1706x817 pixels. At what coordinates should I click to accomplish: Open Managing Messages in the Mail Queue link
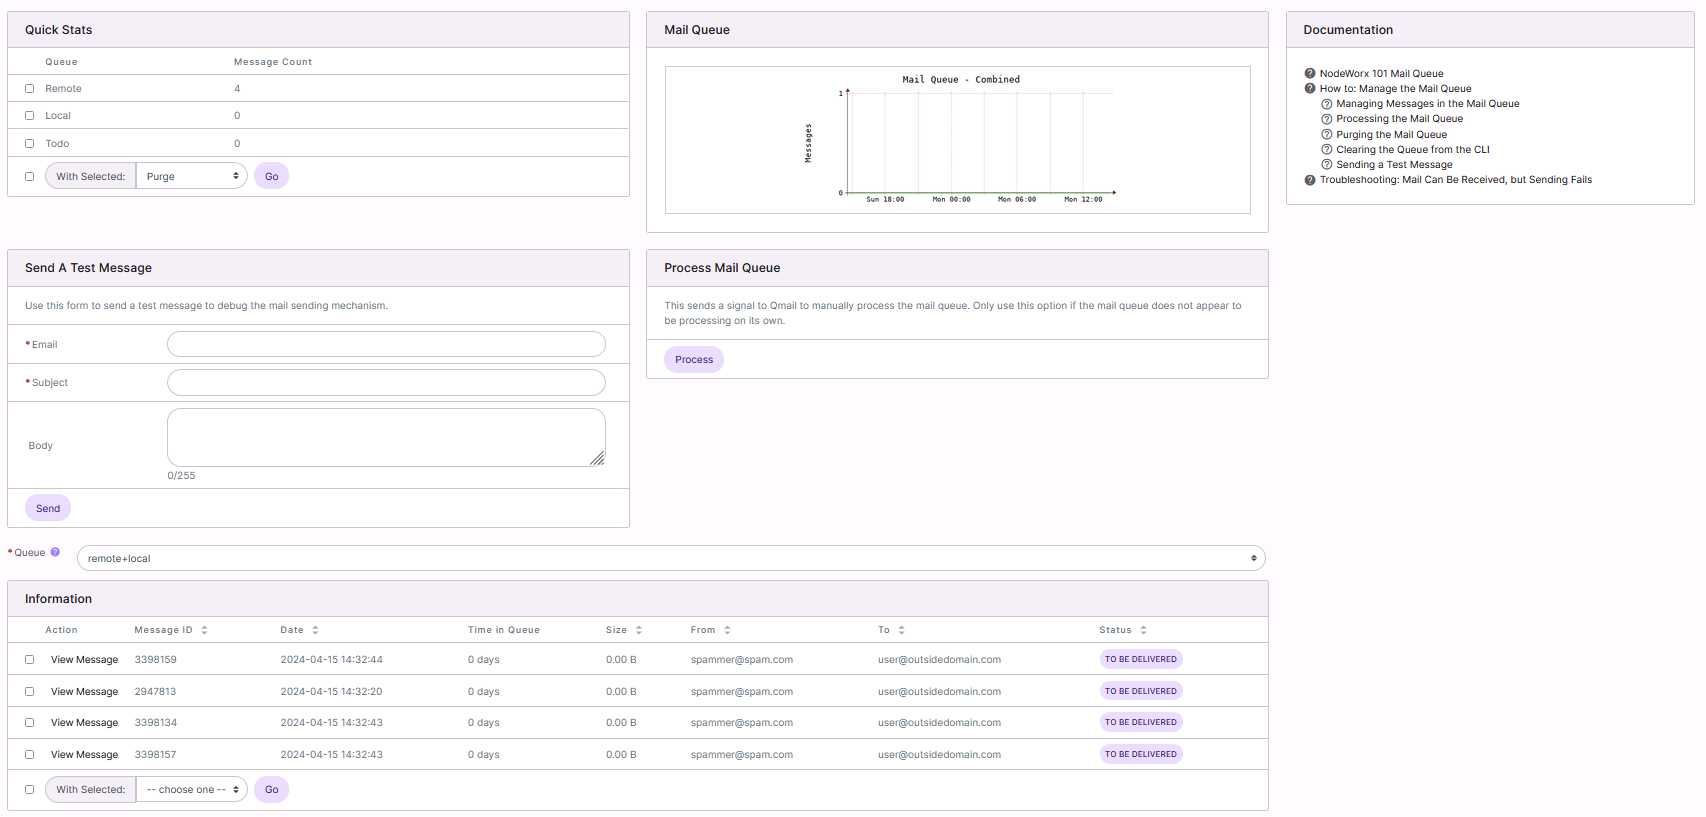tap(1428, 104)
